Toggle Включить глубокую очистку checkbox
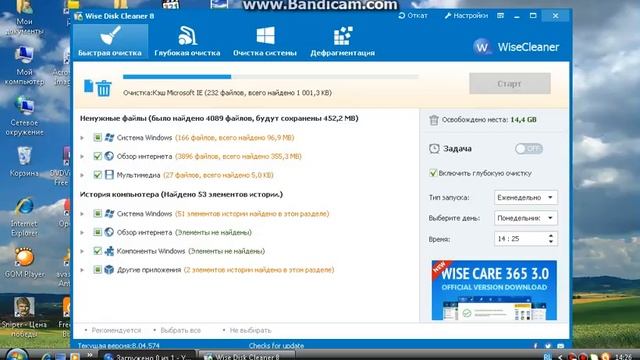Image resolution: width=640 pixels, height=360 pixels. pyautogui.click(x=433, y=173)
